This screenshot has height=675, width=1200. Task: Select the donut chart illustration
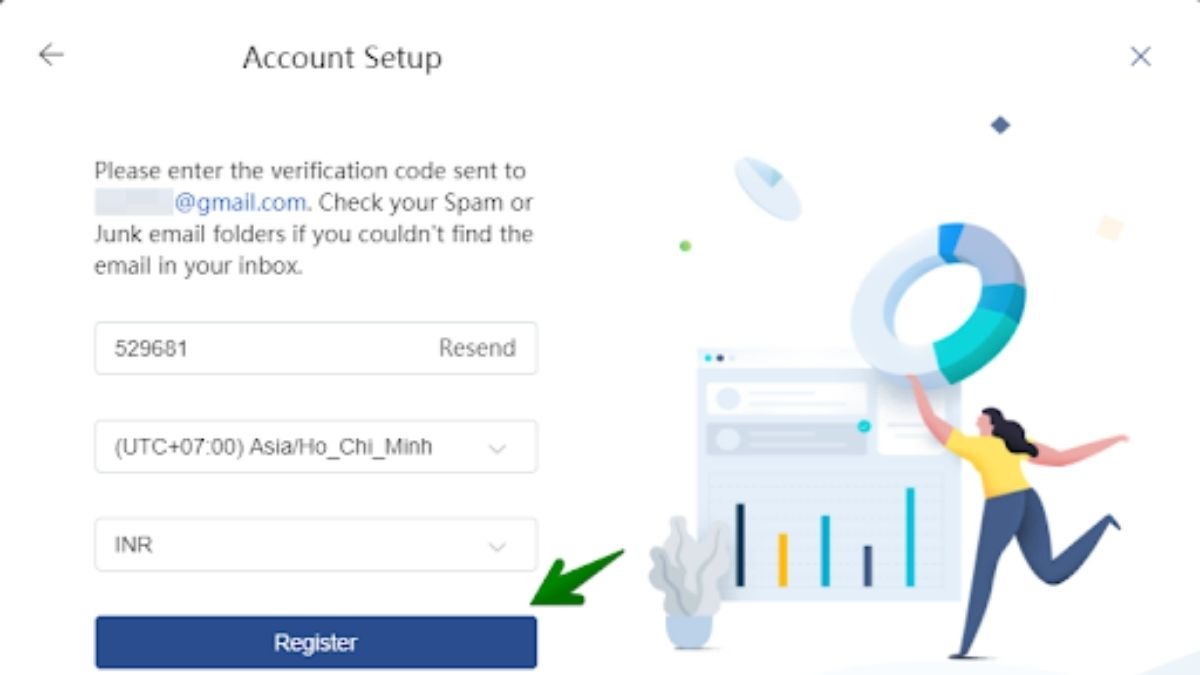(x=938, y=303)
